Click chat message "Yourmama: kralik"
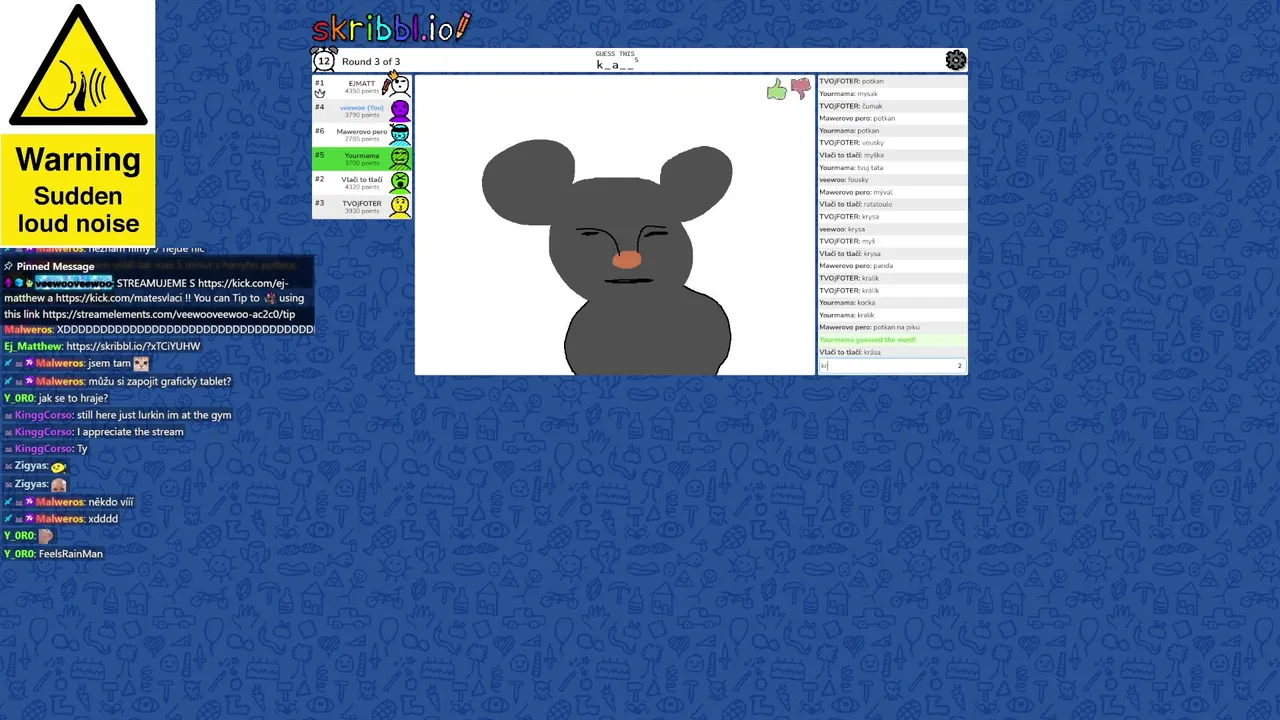 tap(892, 315)
